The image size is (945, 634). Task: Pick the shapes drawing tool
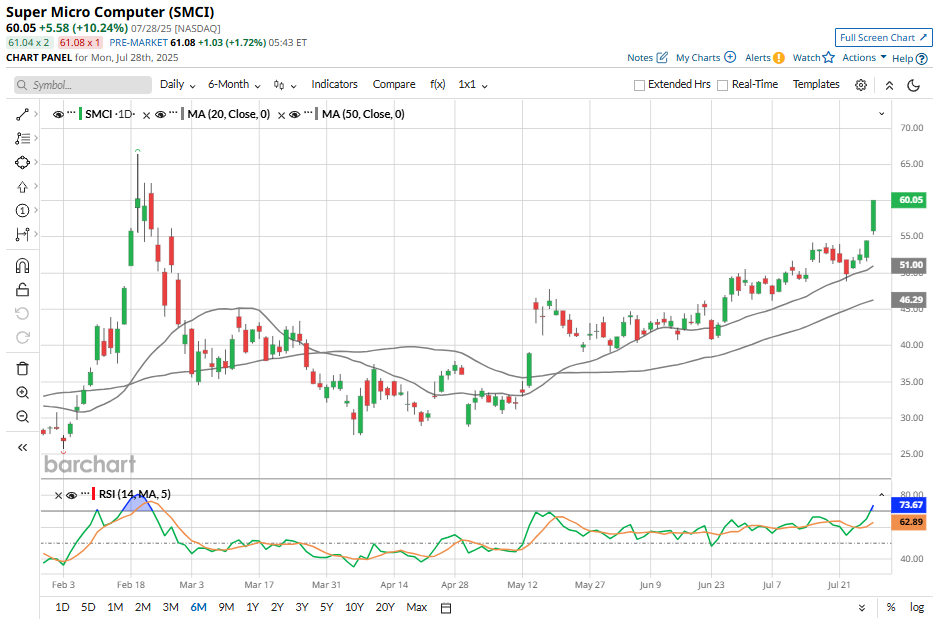pyautogui.click(x=22, y=163)
